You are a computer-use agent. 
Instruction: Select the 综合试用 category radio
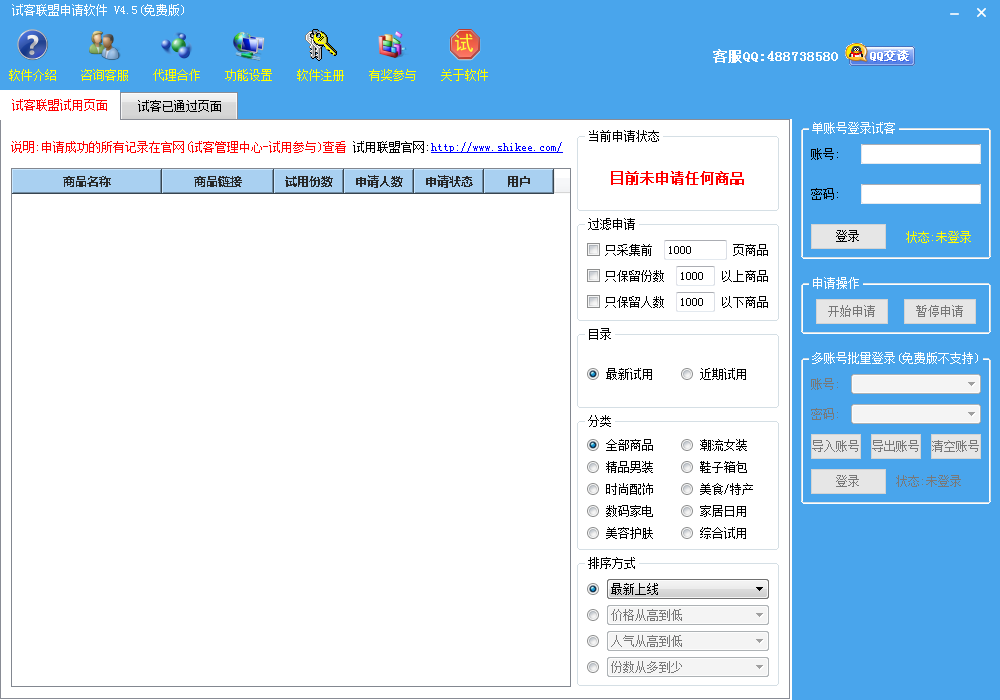tap(687, 533)
